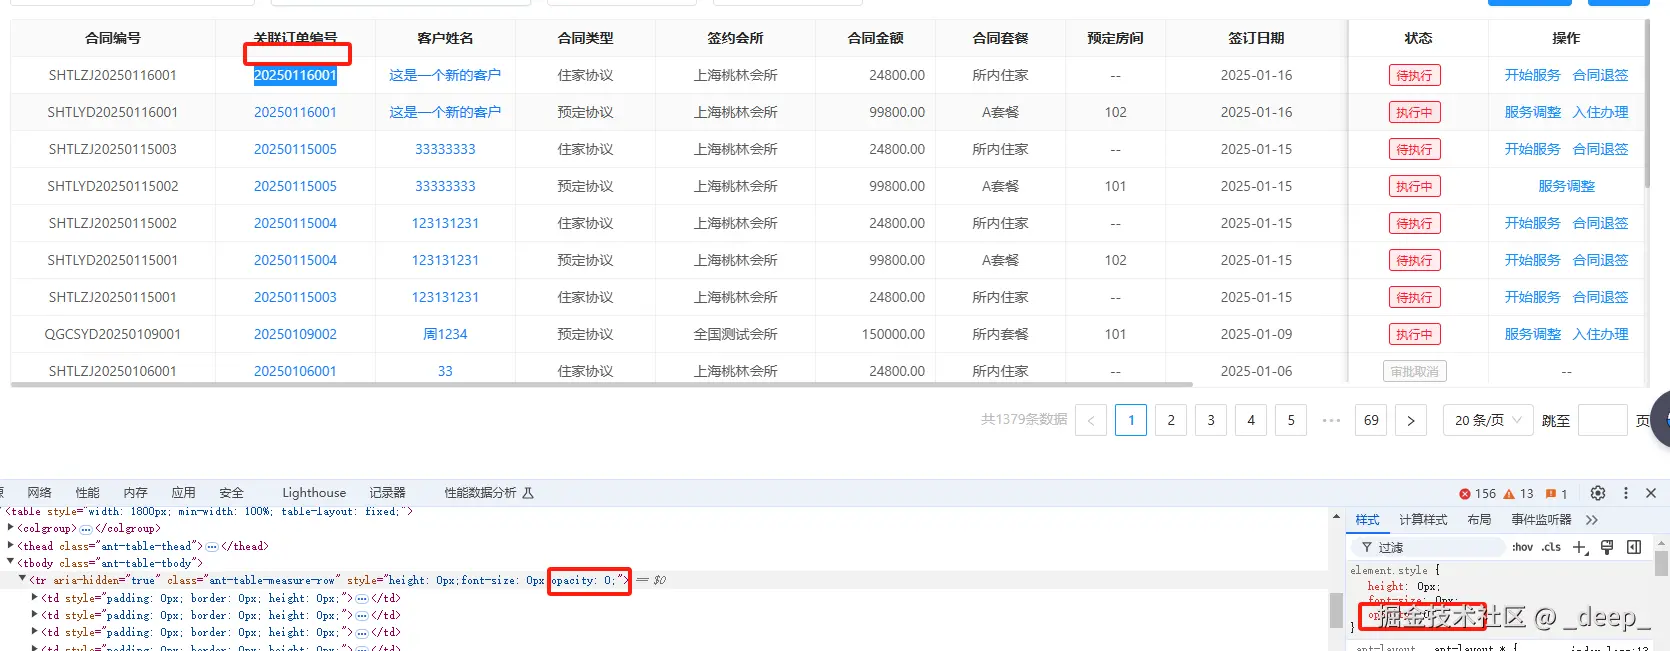Image resolution: width=1670 pixels, height=651 pixels.
Task: Click the table horizontal scrollbar
Action: point(602,384)
